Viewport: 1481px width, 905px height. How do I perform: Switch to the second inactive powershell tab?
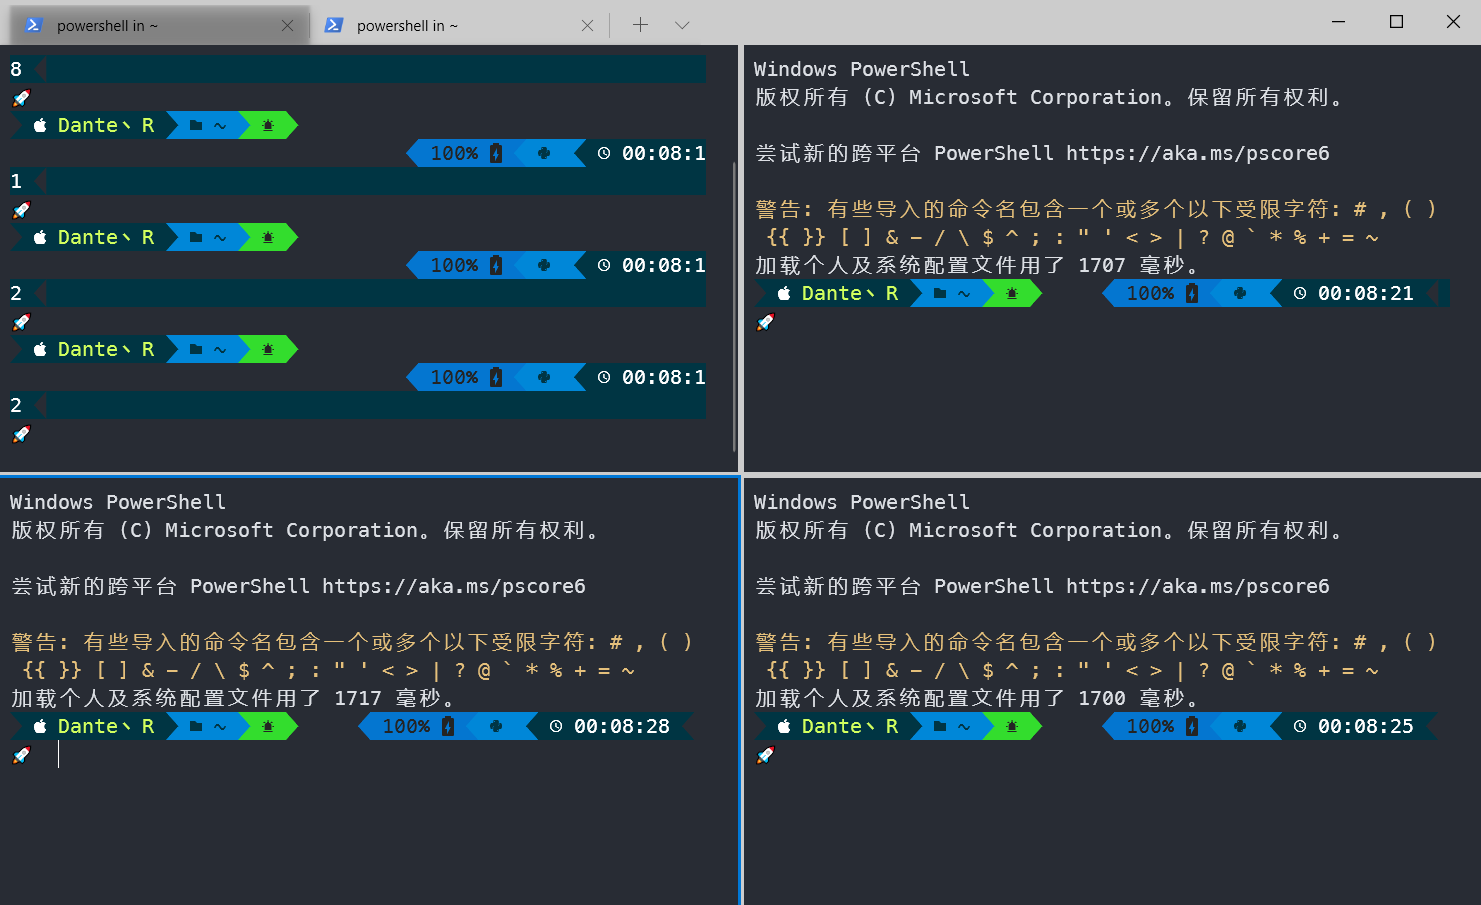click(x=458, y=25)
